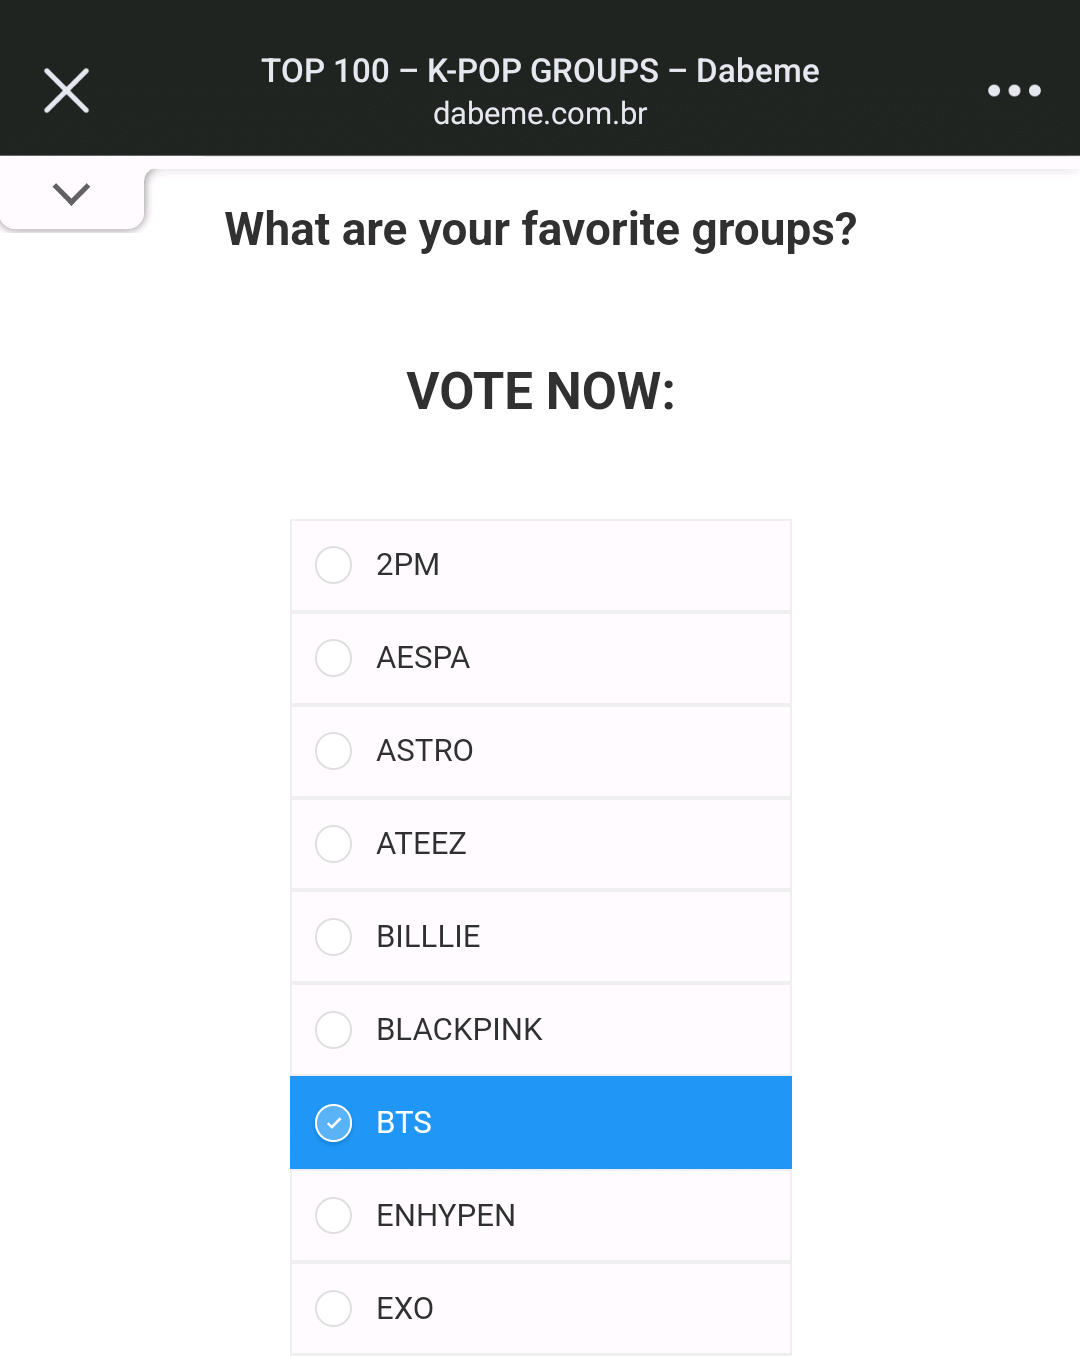Click the BLACKPINK row label
This screenshot has width=1080, height=1356.
[460, 1030]
